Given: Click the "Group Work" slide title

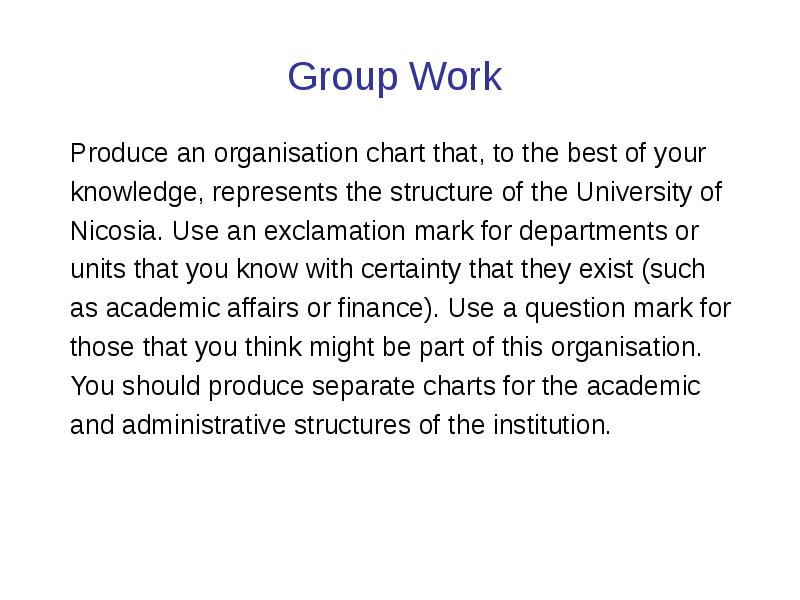Looking at the screenshot, I should [x=395, y=77].
